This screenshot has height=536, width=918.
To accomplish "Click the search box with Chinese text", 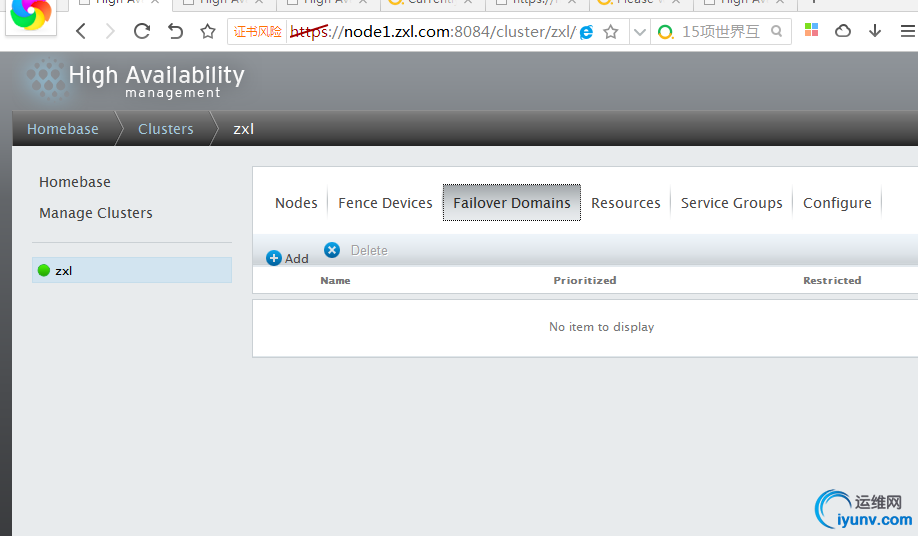I will coord(721,32).
